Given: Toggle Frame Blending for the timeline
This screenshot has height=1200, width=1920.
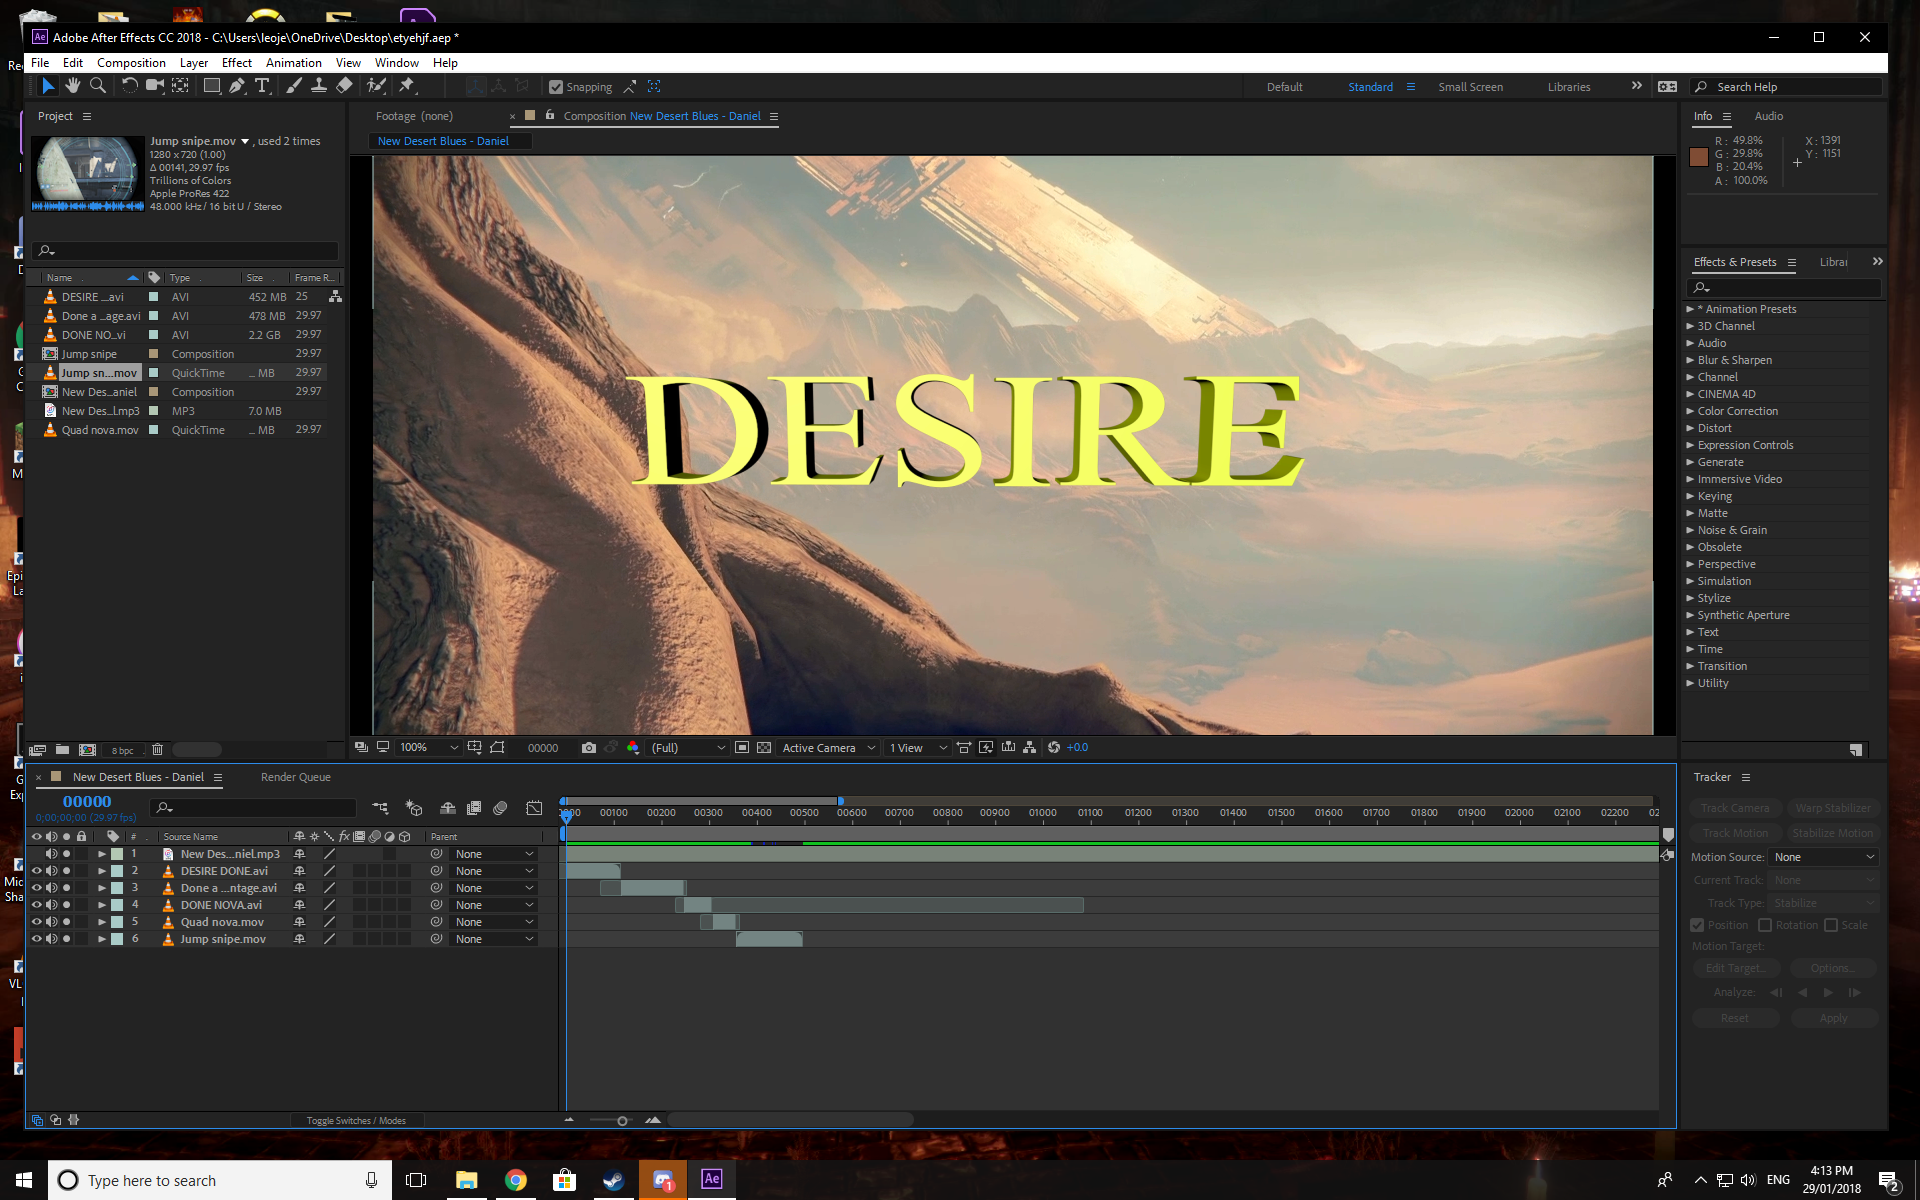Looking at the screenshot, I should [474, 808].
